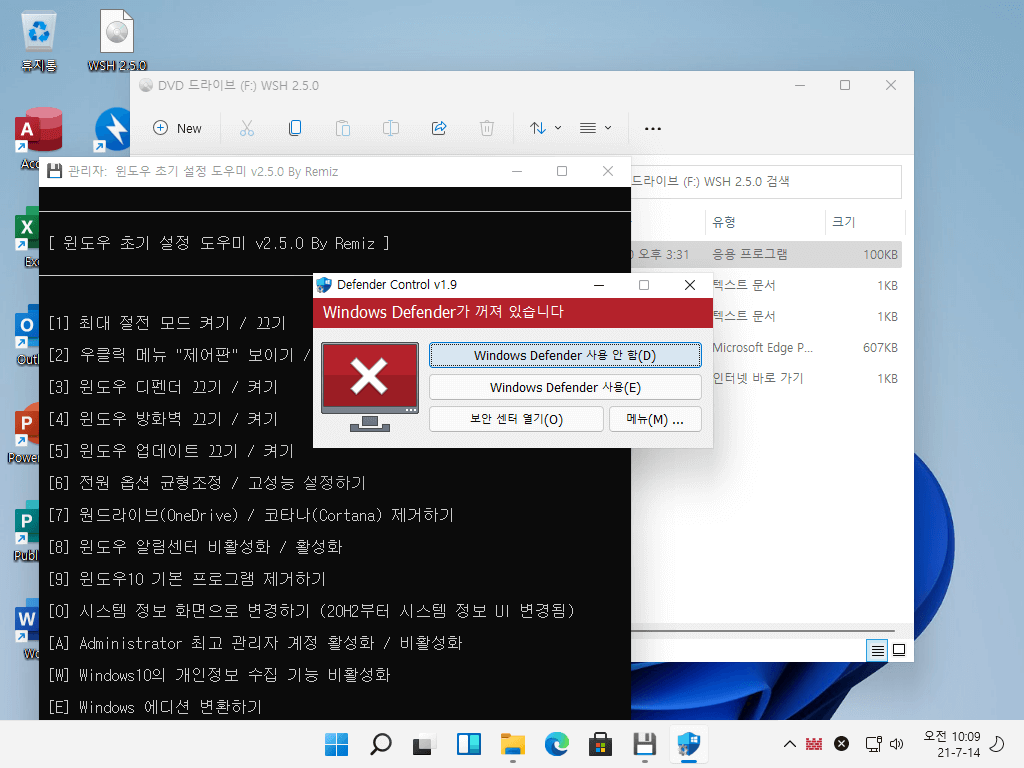Screen dimensions: 1024x768
Task: Click Windows Defender 사용 안 함(D) button
Action: [565, 355]
